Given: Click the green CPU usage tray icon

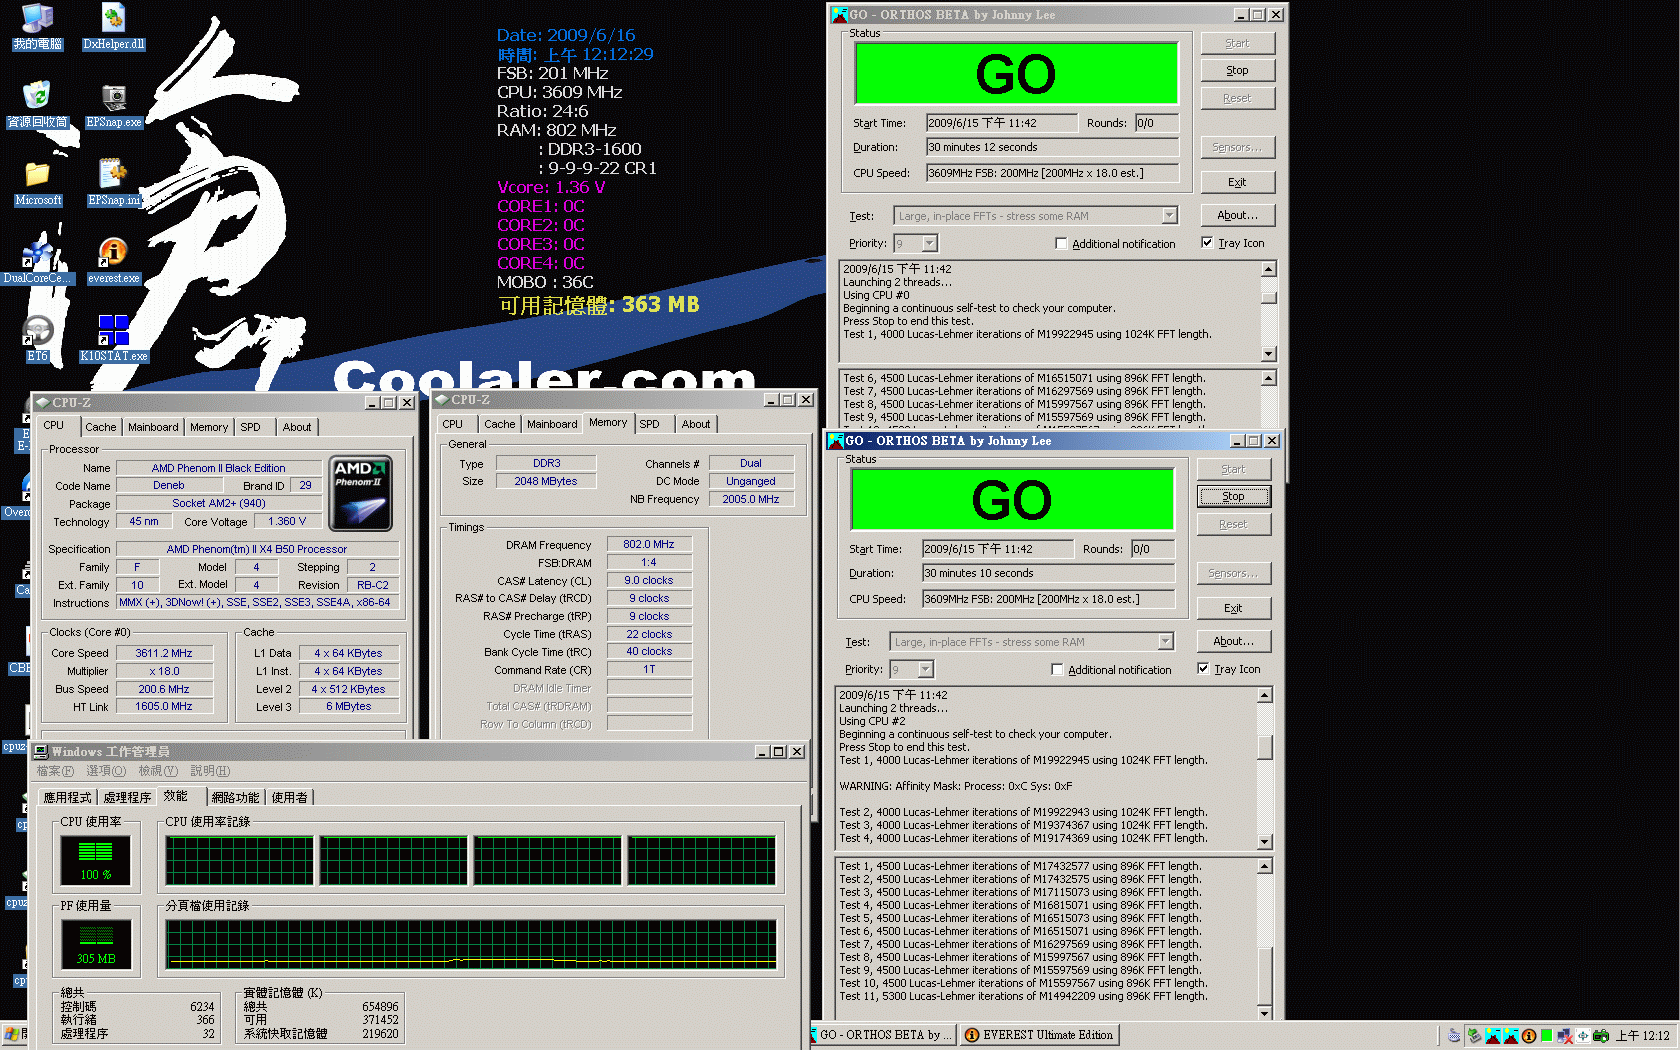Looking at the screenshot, I should tap(1546, 1036).
